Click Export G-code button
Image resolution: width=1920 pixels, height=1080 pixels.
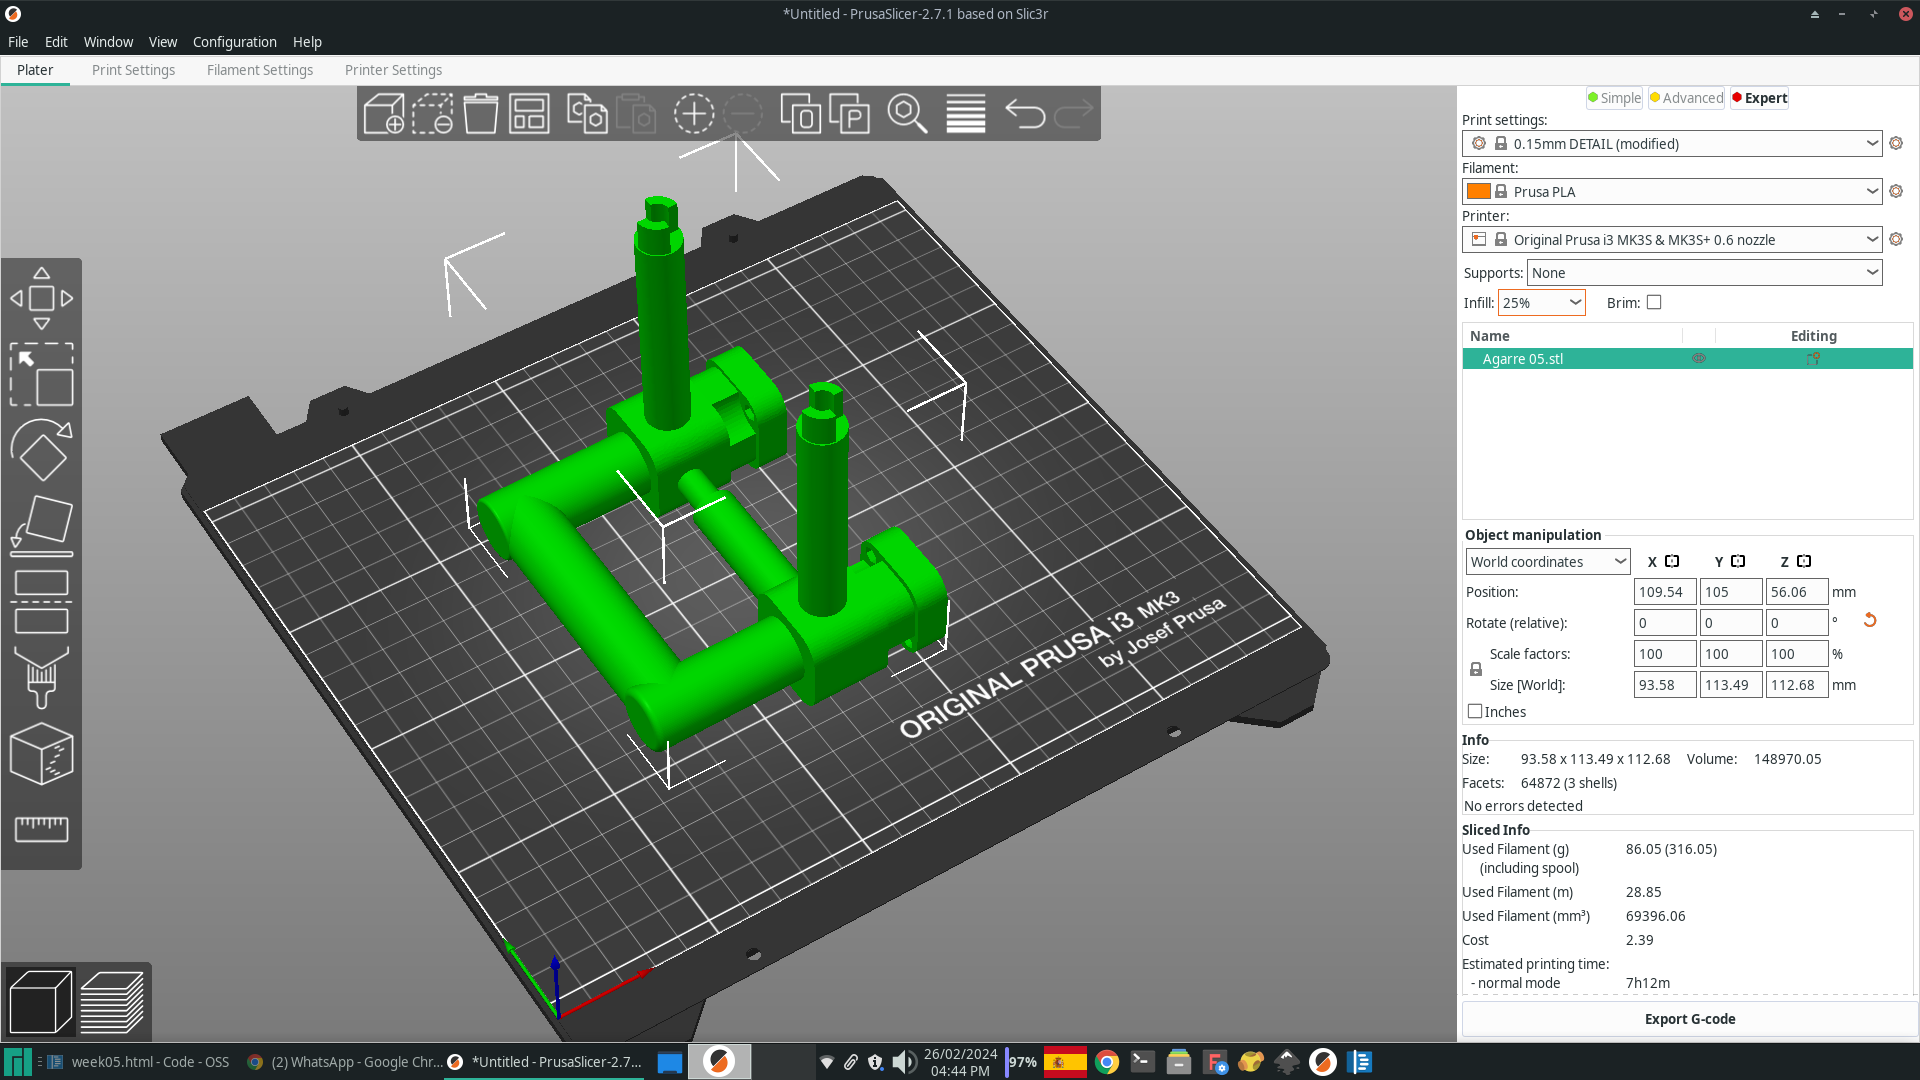click(1689, 1018)
